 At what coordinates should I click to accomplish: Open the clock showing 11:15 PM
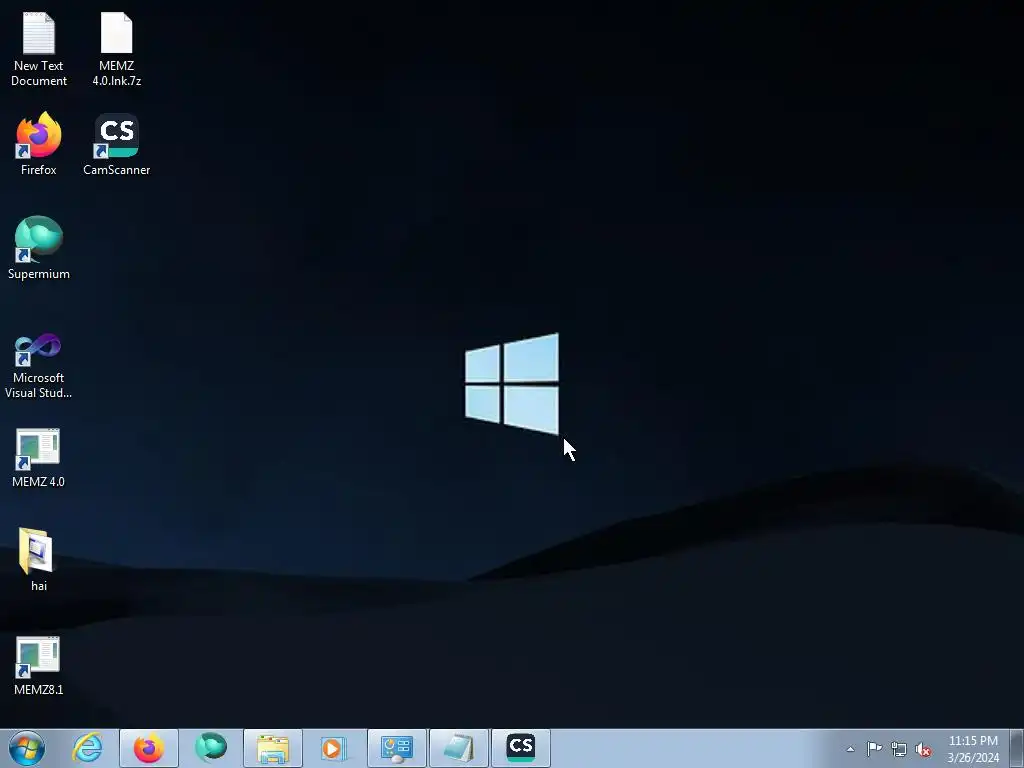(973, 749)
